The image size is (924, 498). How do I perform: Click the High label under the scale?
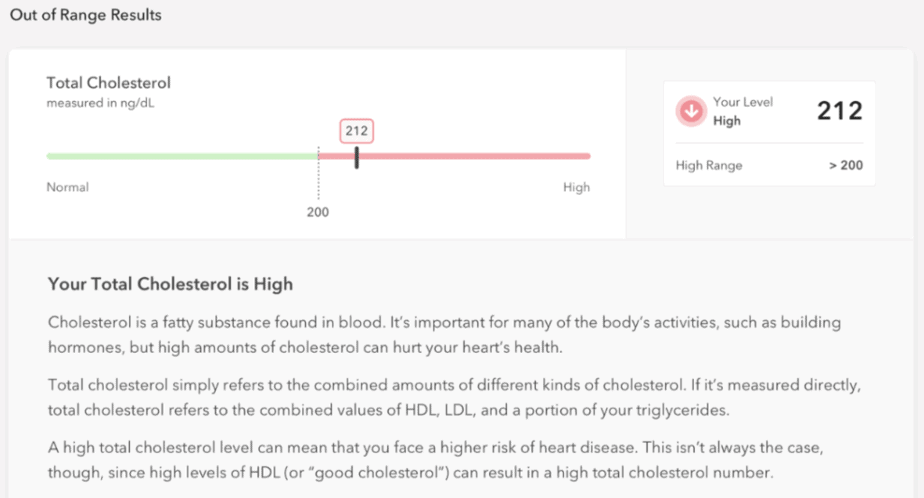click(576, 187)
